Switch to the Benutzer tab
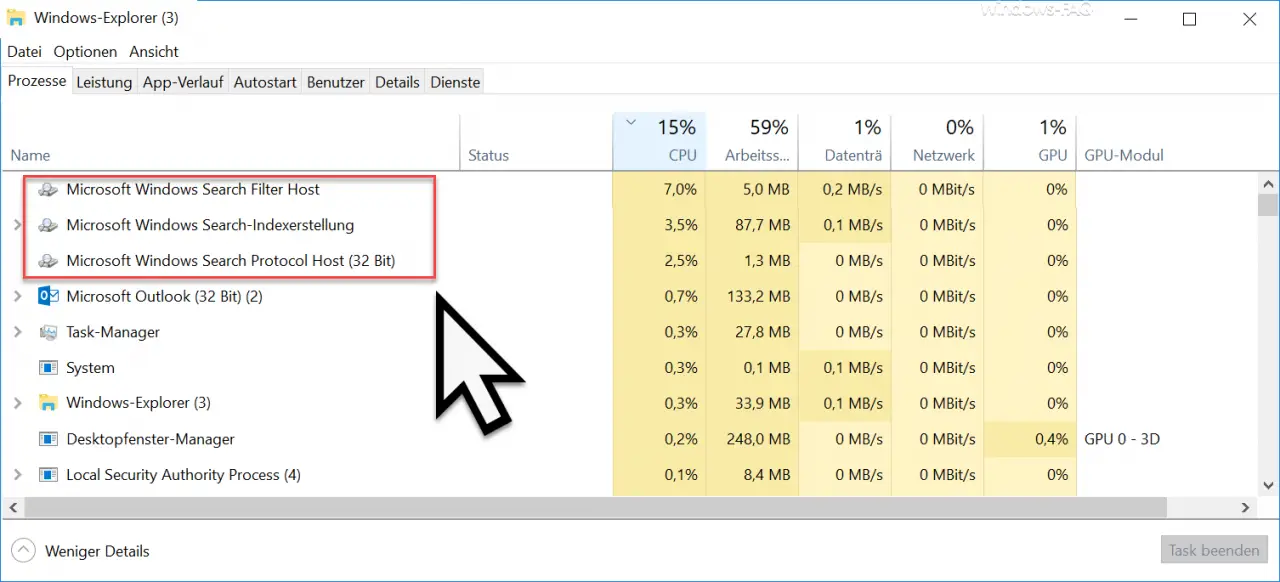 pos(335,82)
